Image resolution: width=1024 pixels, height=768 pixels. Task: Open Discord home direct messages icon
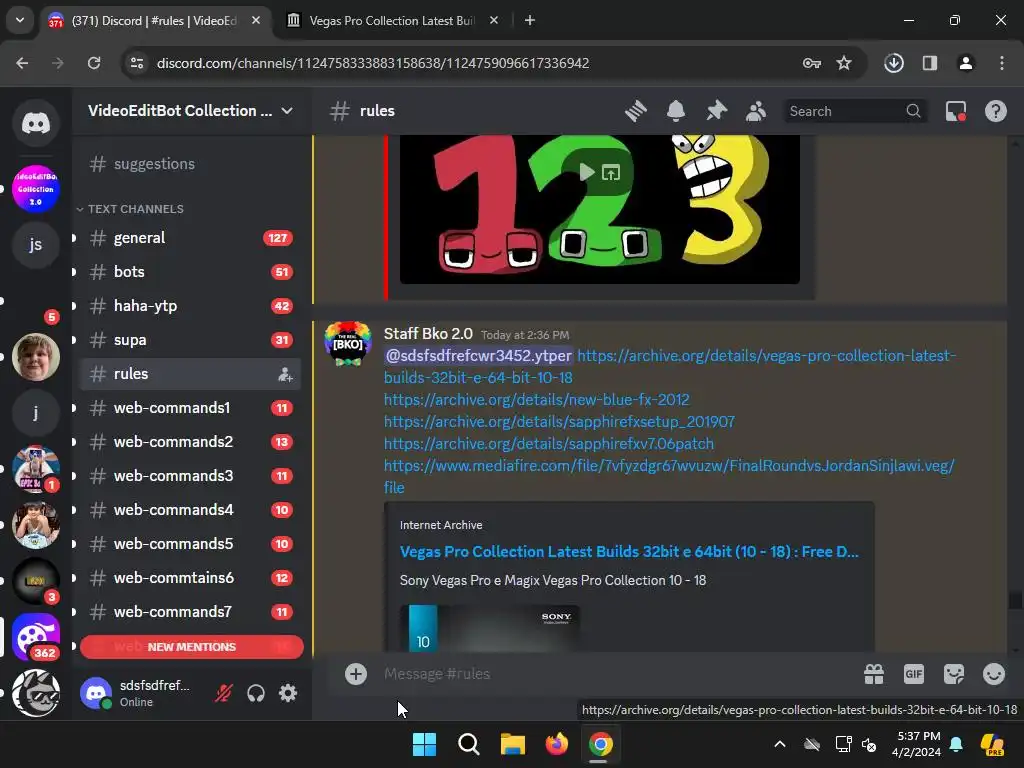click(36, 123)
